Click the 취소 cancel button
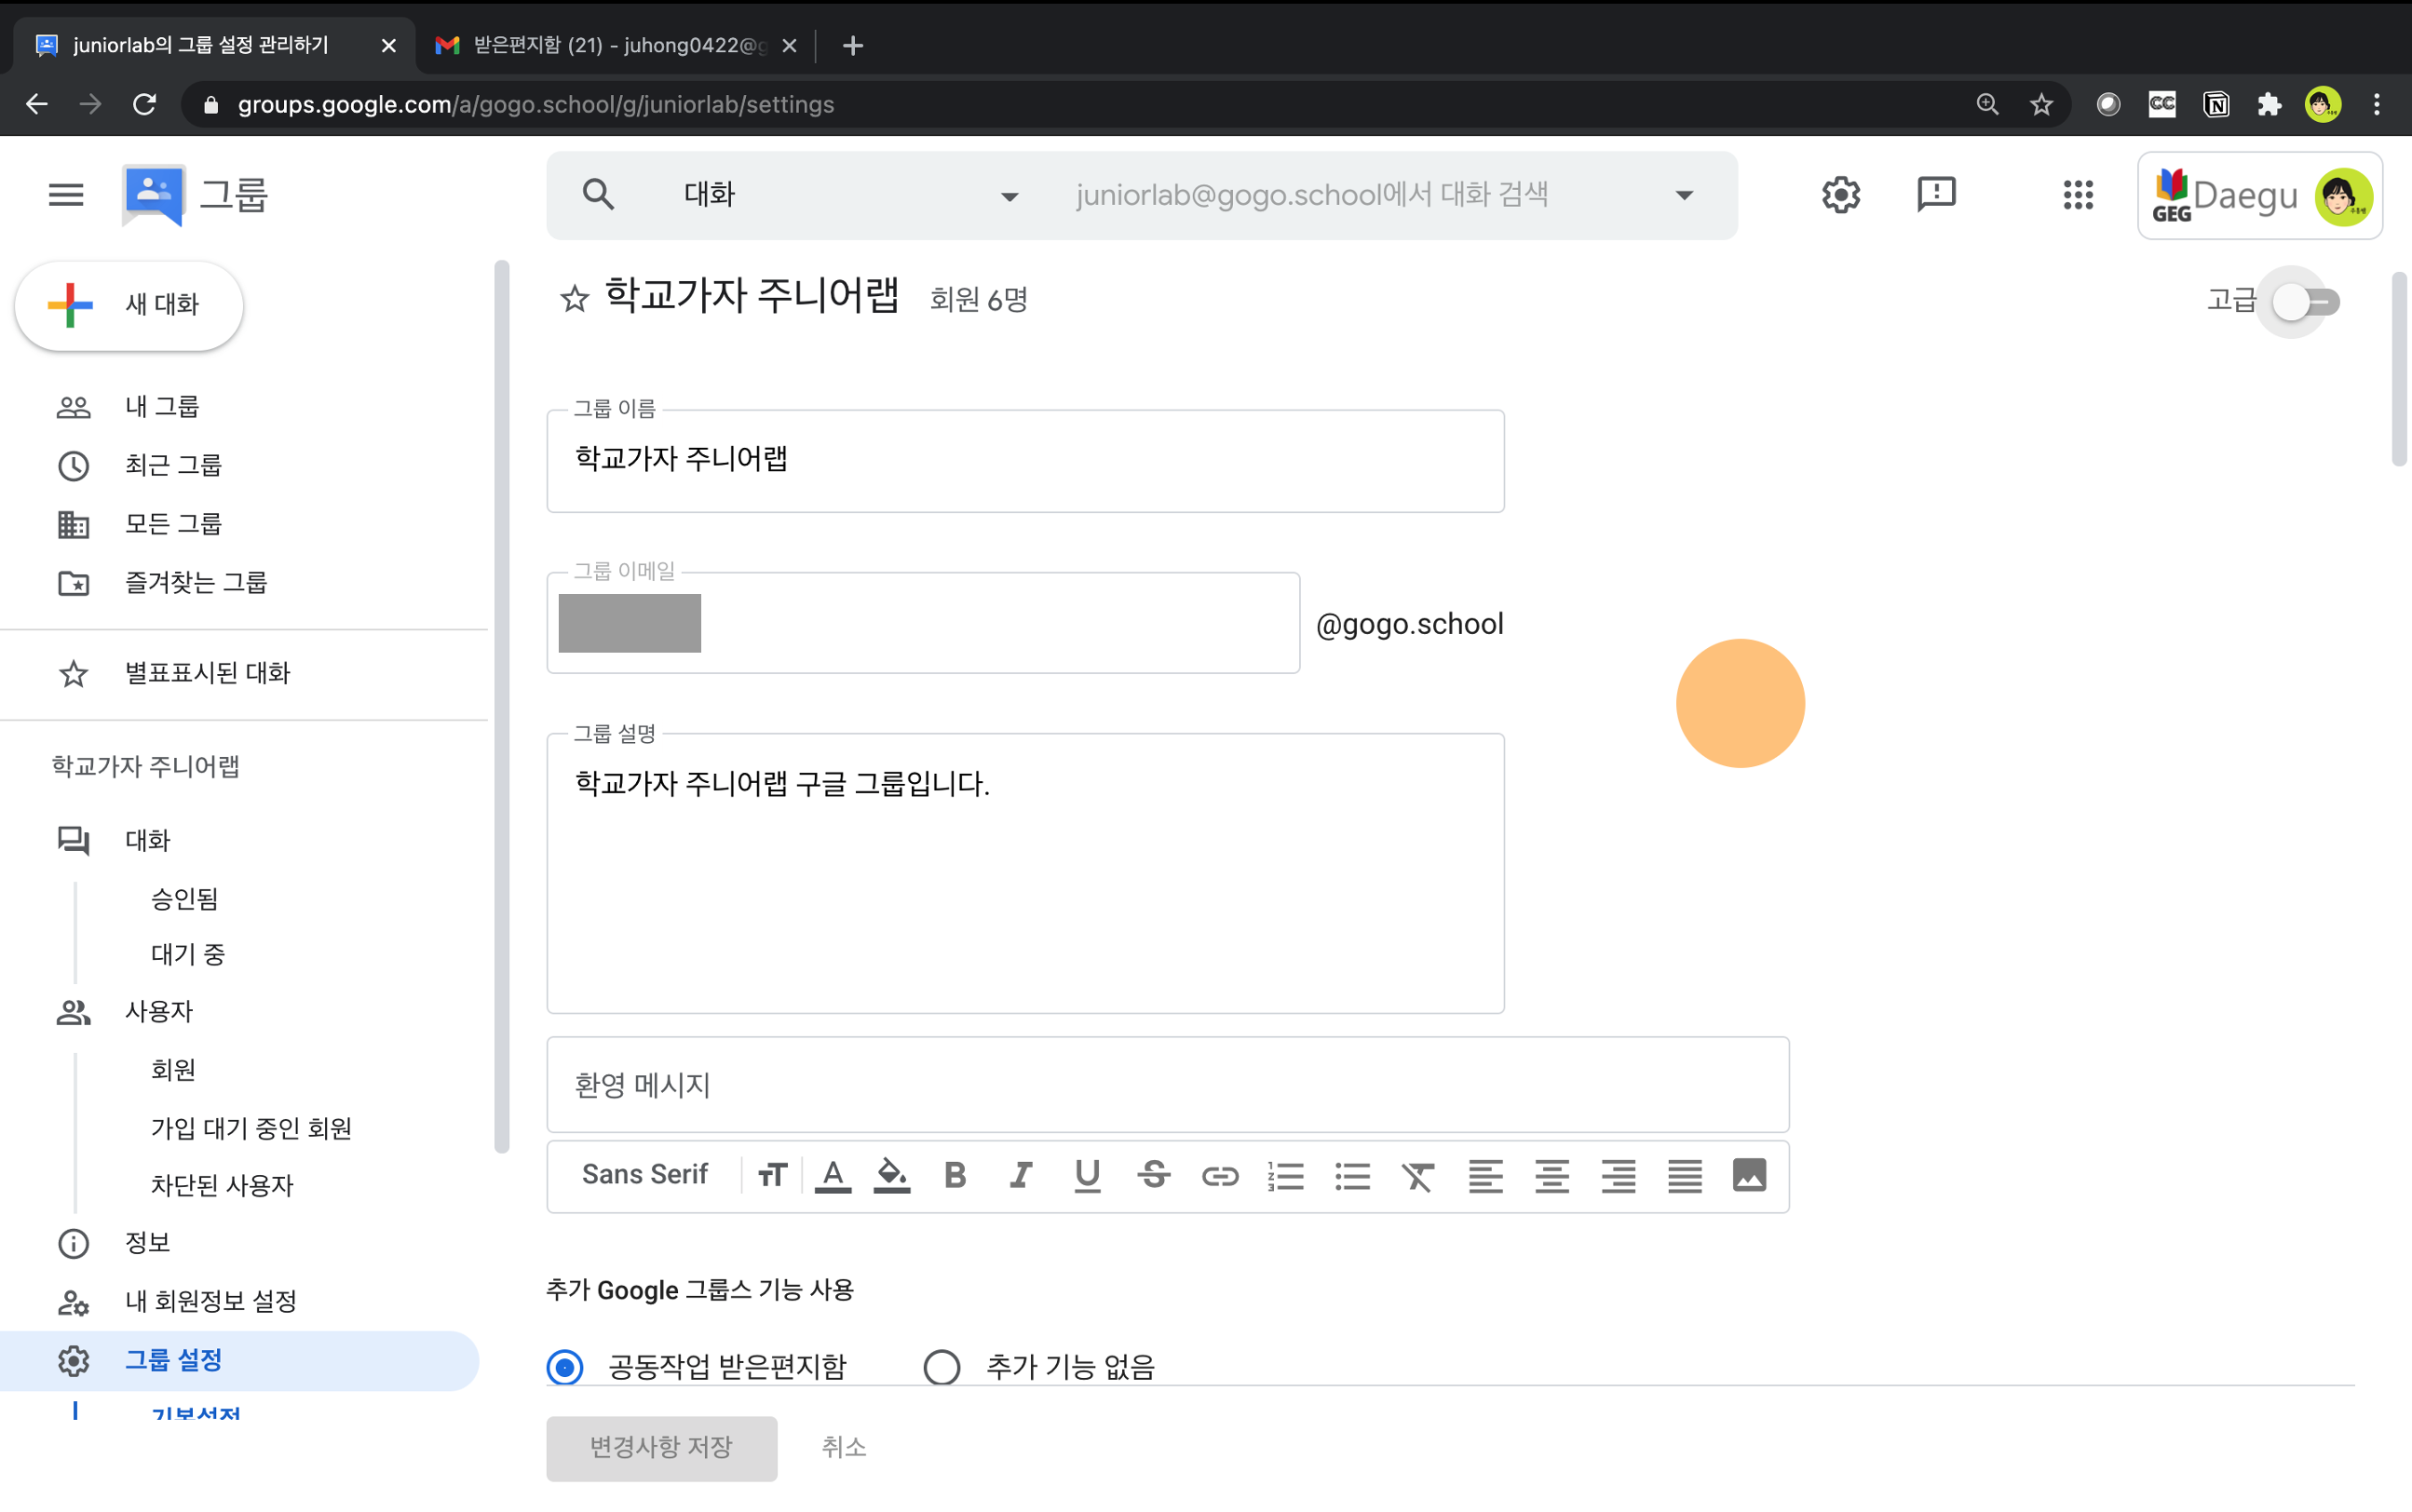The width and height of the screenshot is (2412, 1512). pos(843,1446)
